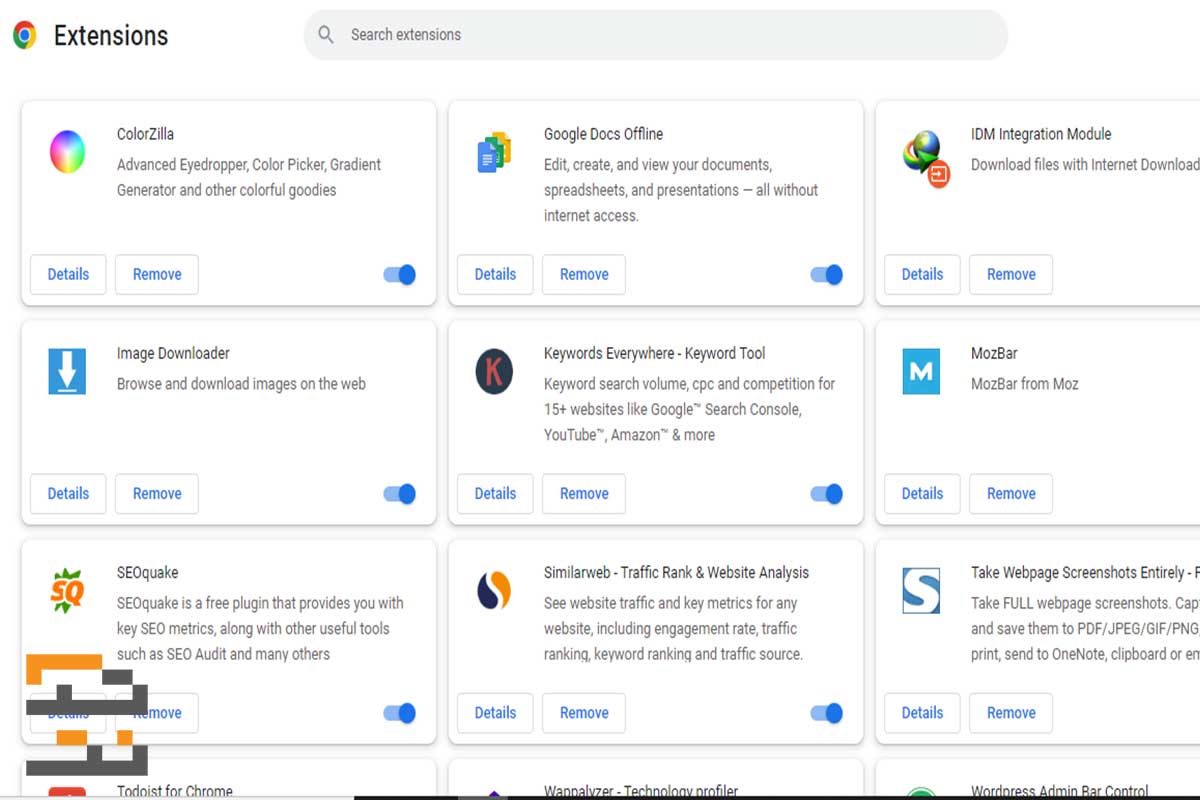1200x800 pixels.
Task: Open Details for Keywords Everywhere
Action: [x=495, y=494]
